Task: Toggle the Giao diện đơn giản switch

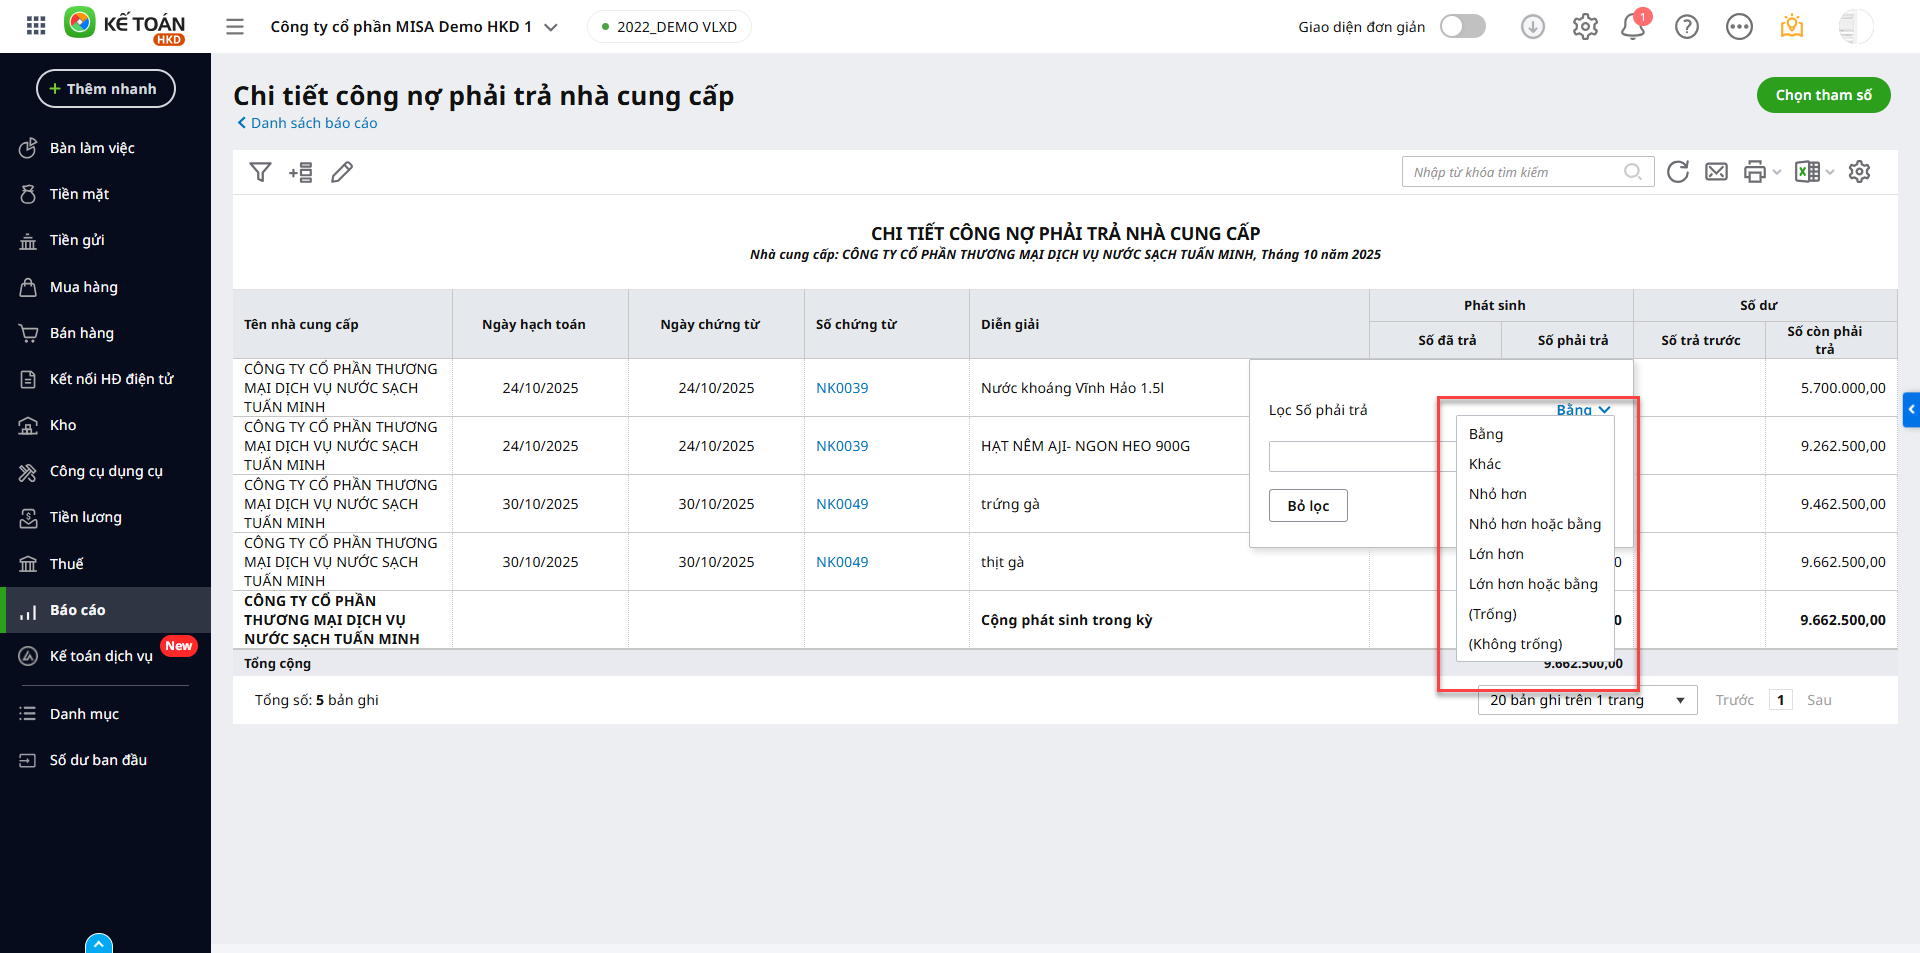Action: pos(1462,27)
